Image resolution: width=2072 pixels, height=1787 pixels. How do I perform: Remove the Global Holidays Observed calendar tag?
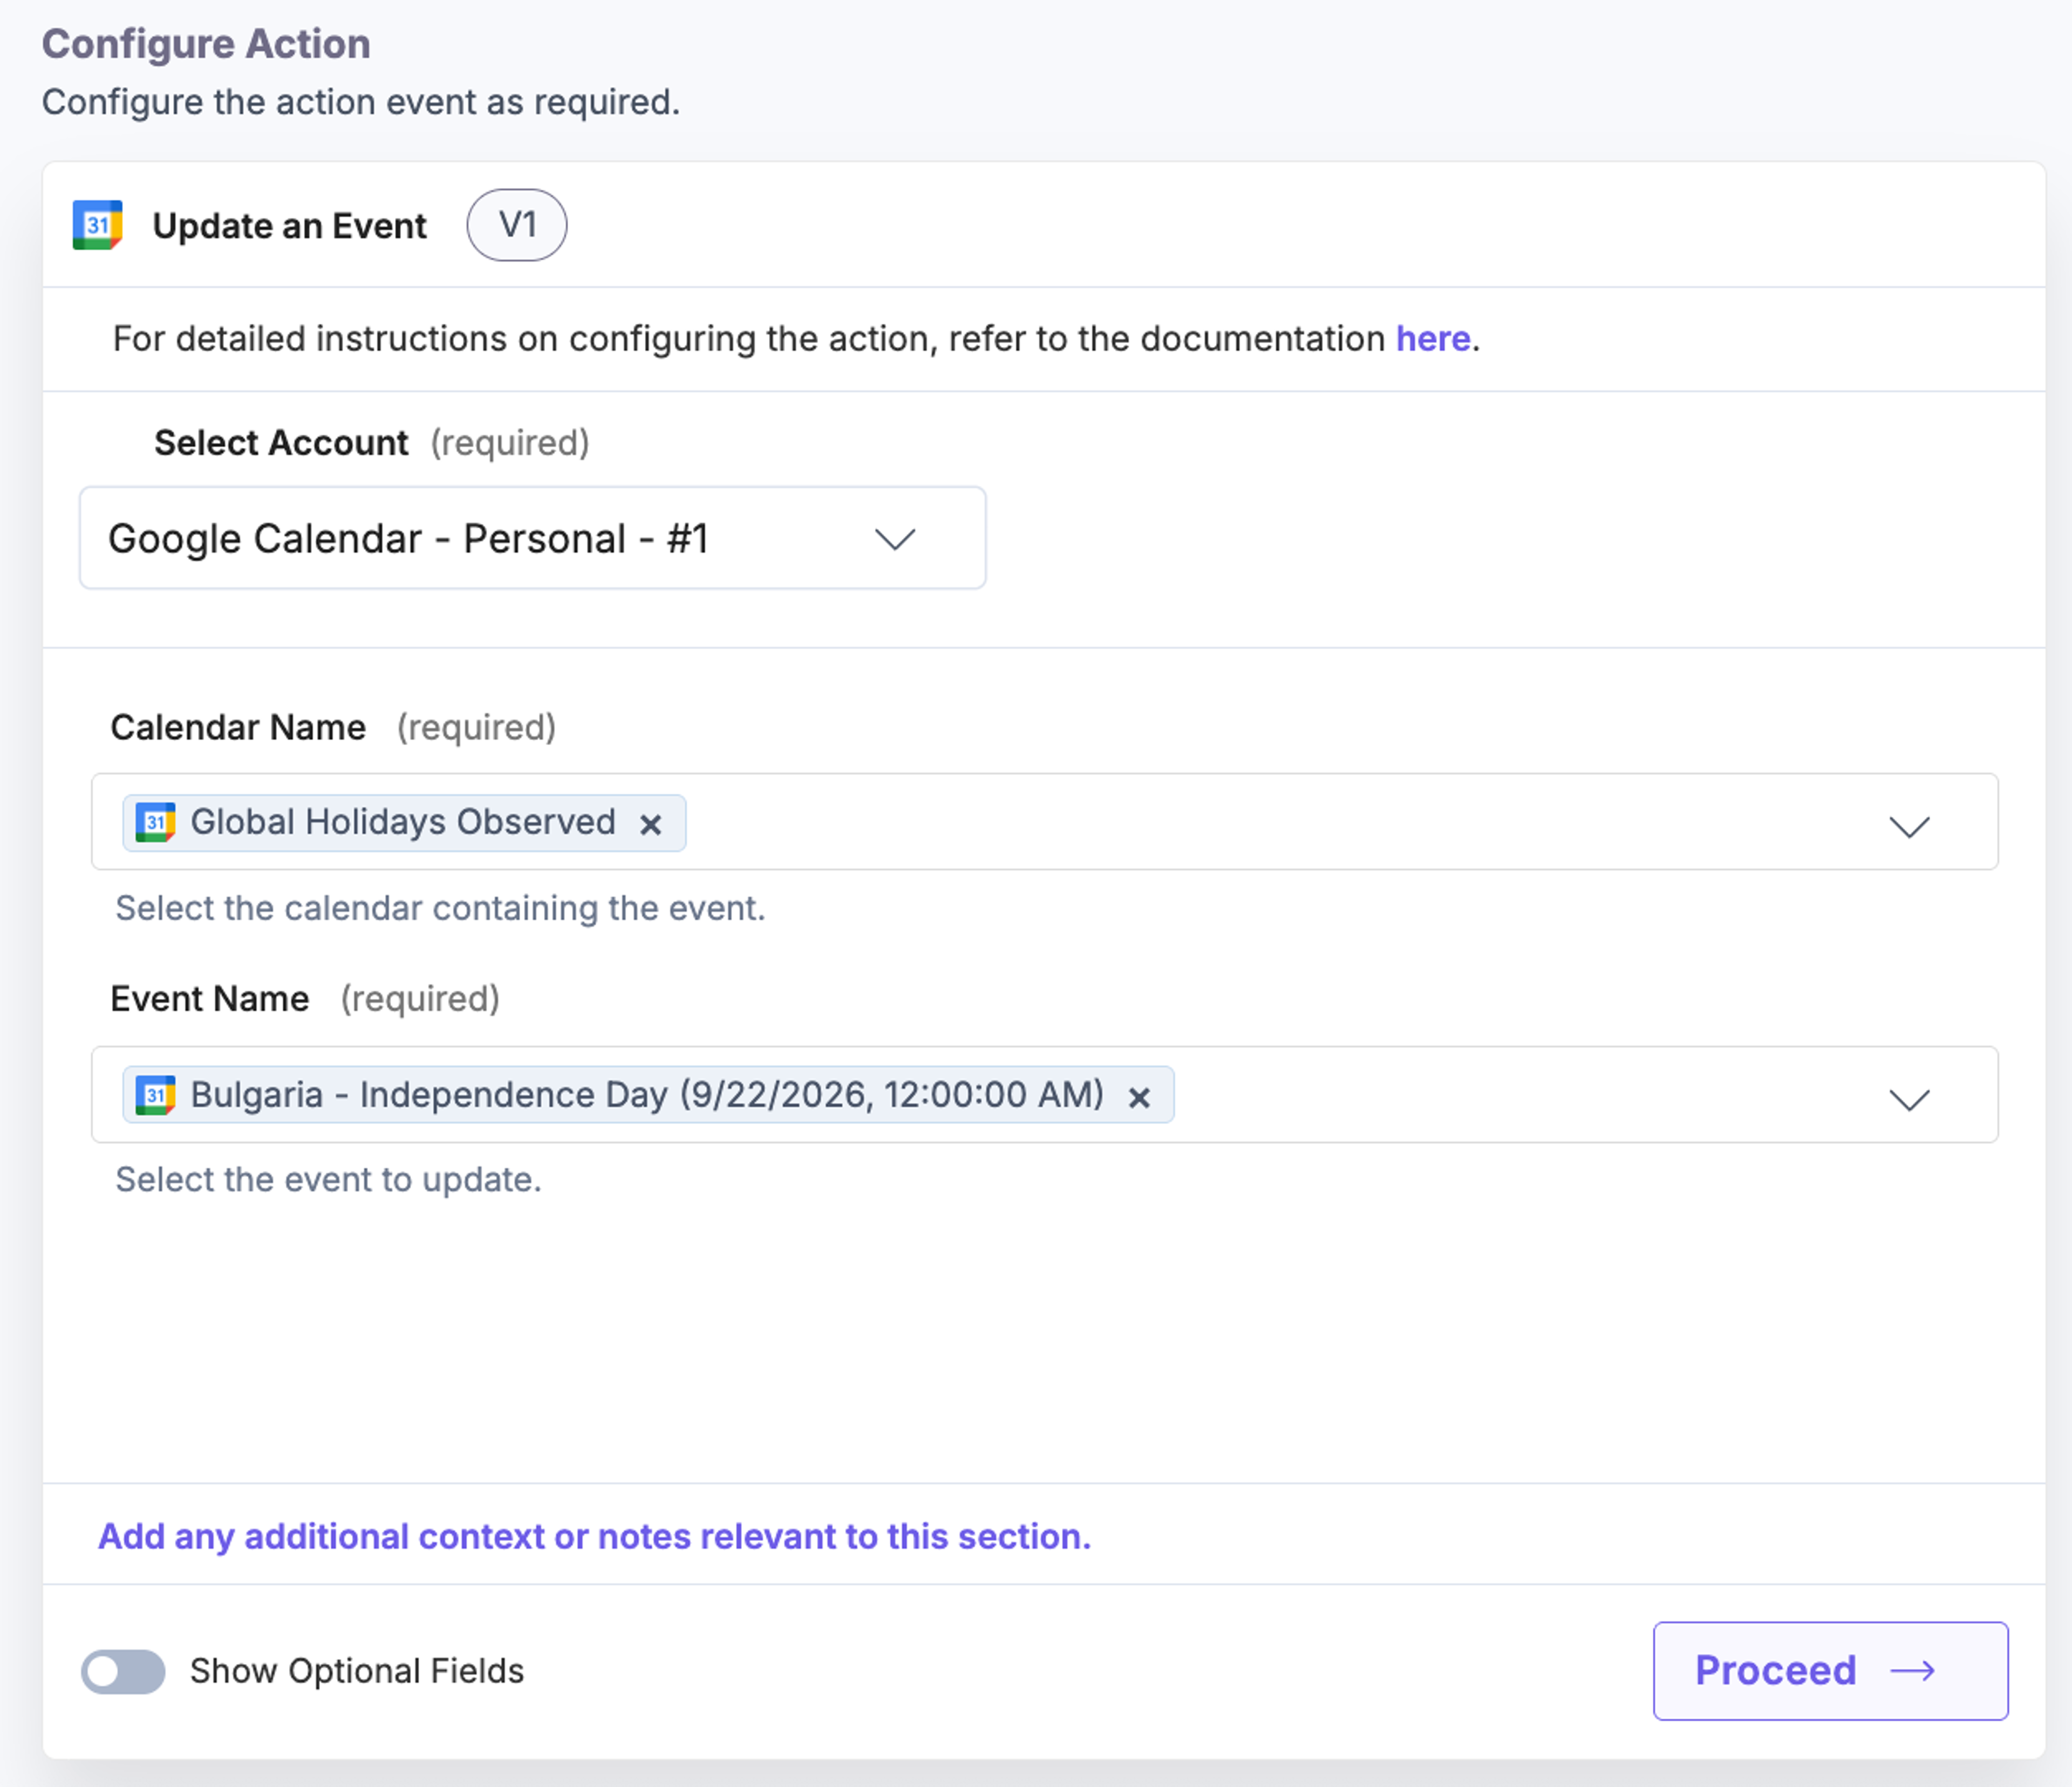[x=651, y=824]
